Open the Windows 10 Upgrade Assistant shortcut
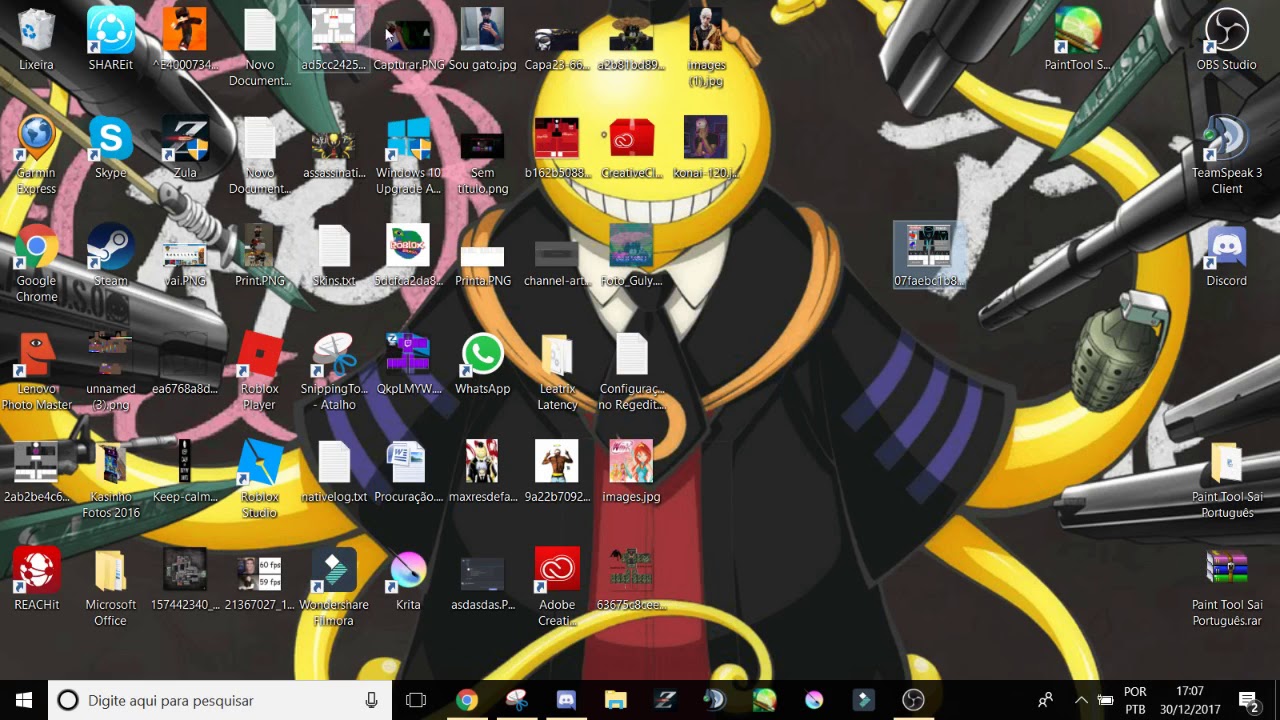 (408, 156)
